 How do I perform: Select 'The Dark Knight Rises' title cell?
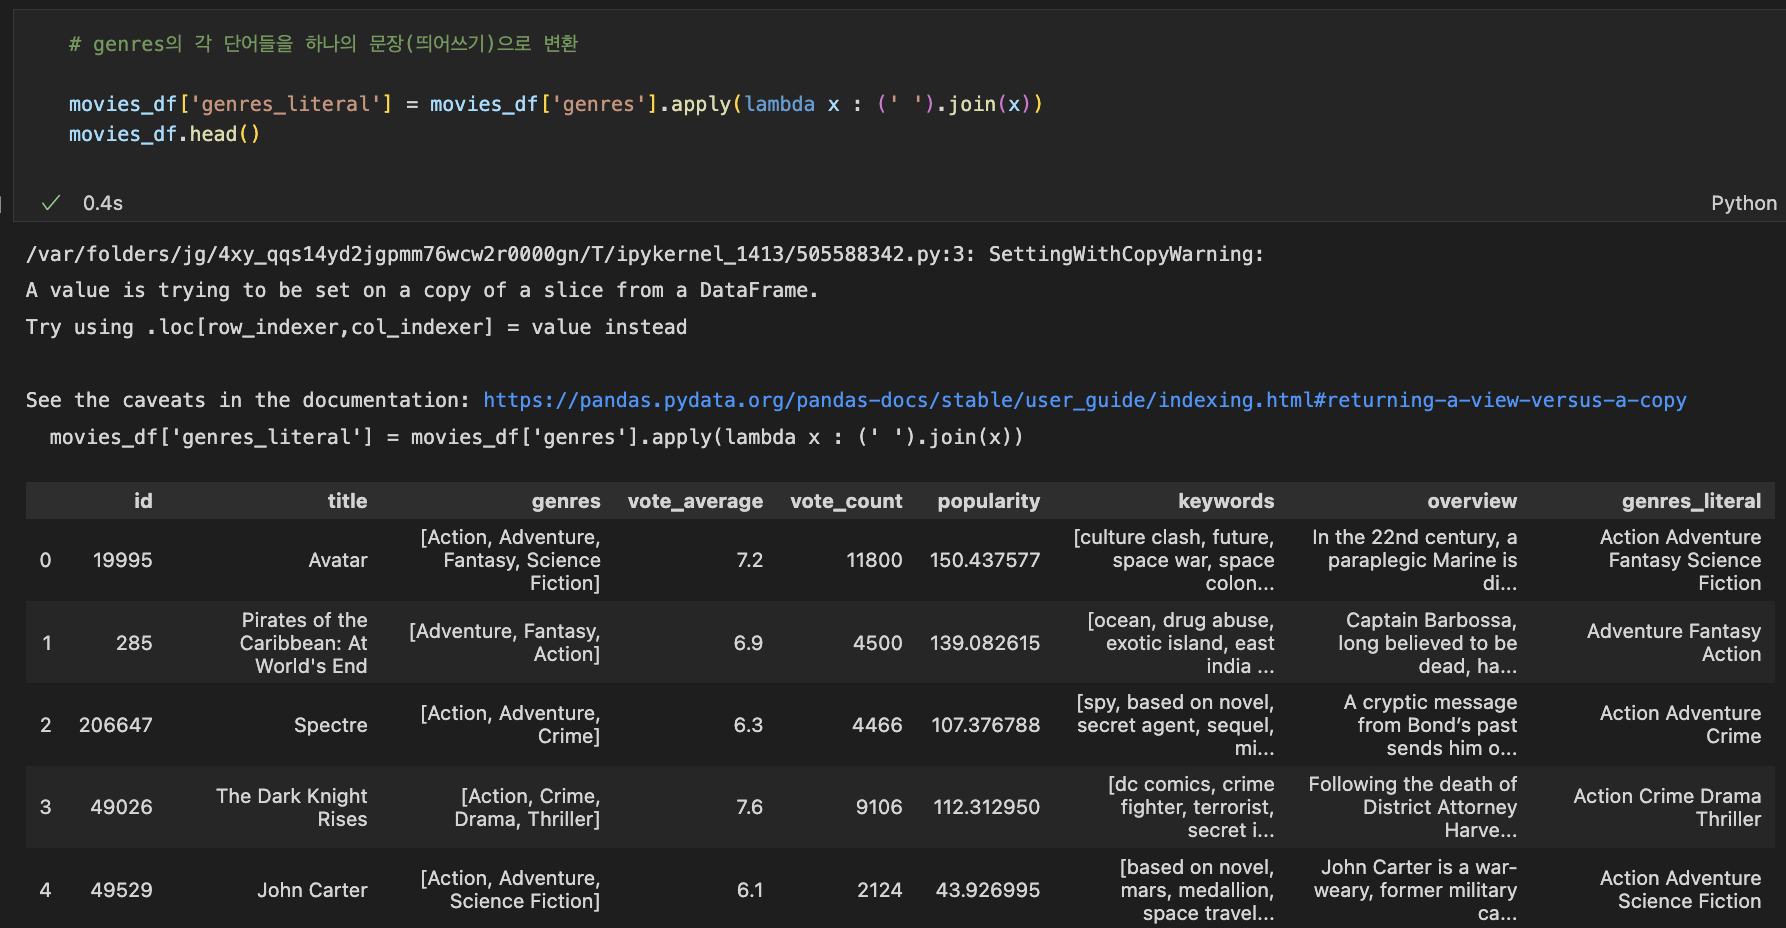click(x=292, y=807)
